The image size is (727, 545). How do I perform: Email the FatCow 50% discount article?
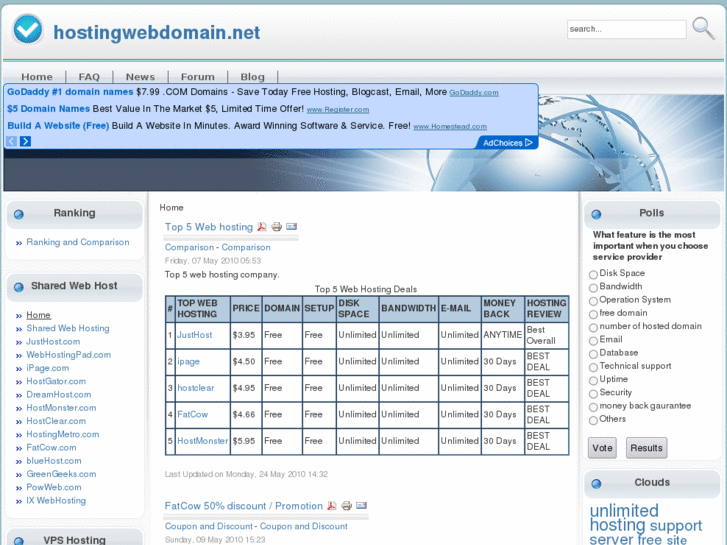(361, 505)
